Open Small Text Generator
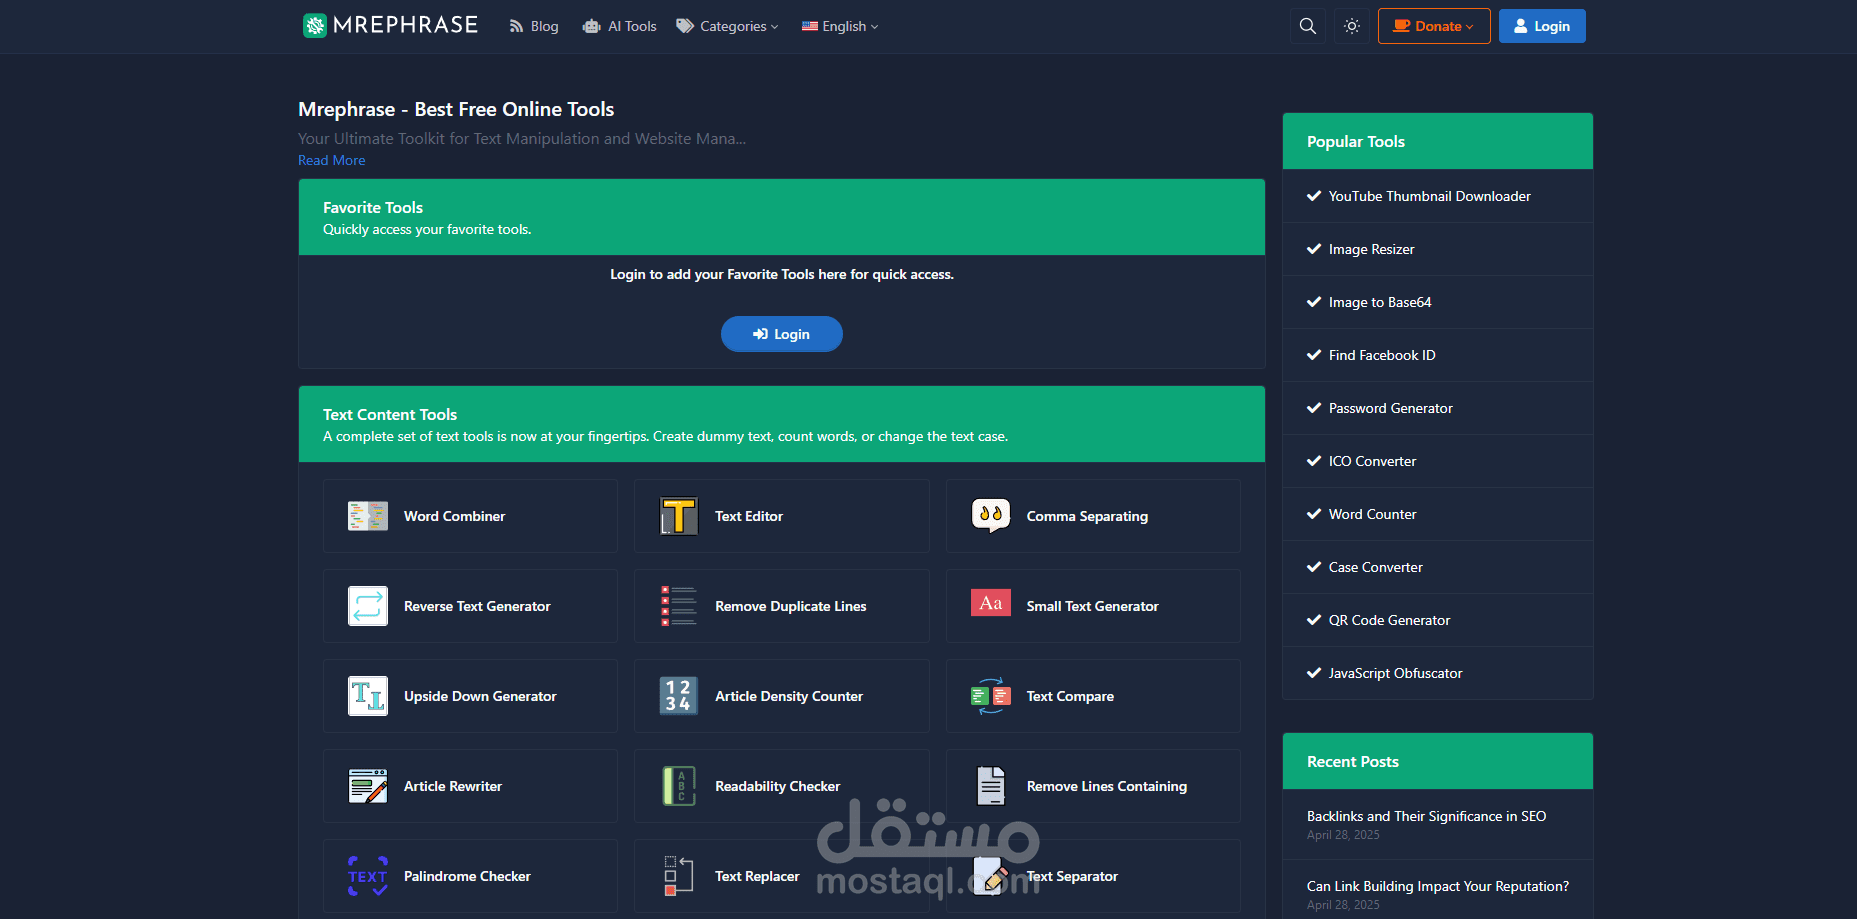The height and width of the screenshot is (919, 1857). pos(1093,606)
